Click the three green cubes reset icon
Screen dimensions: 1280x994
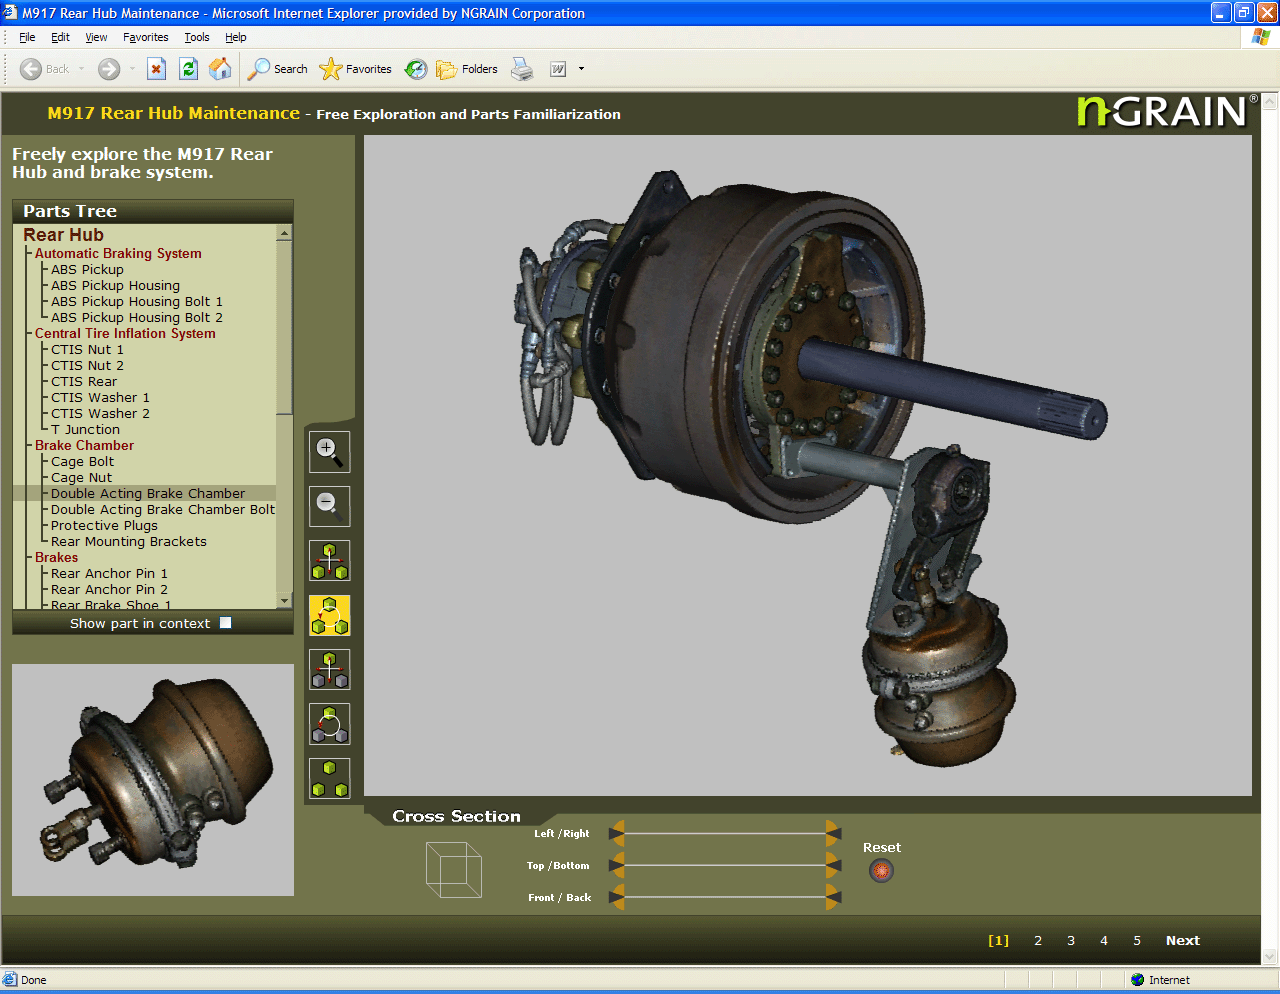point(329,779)
